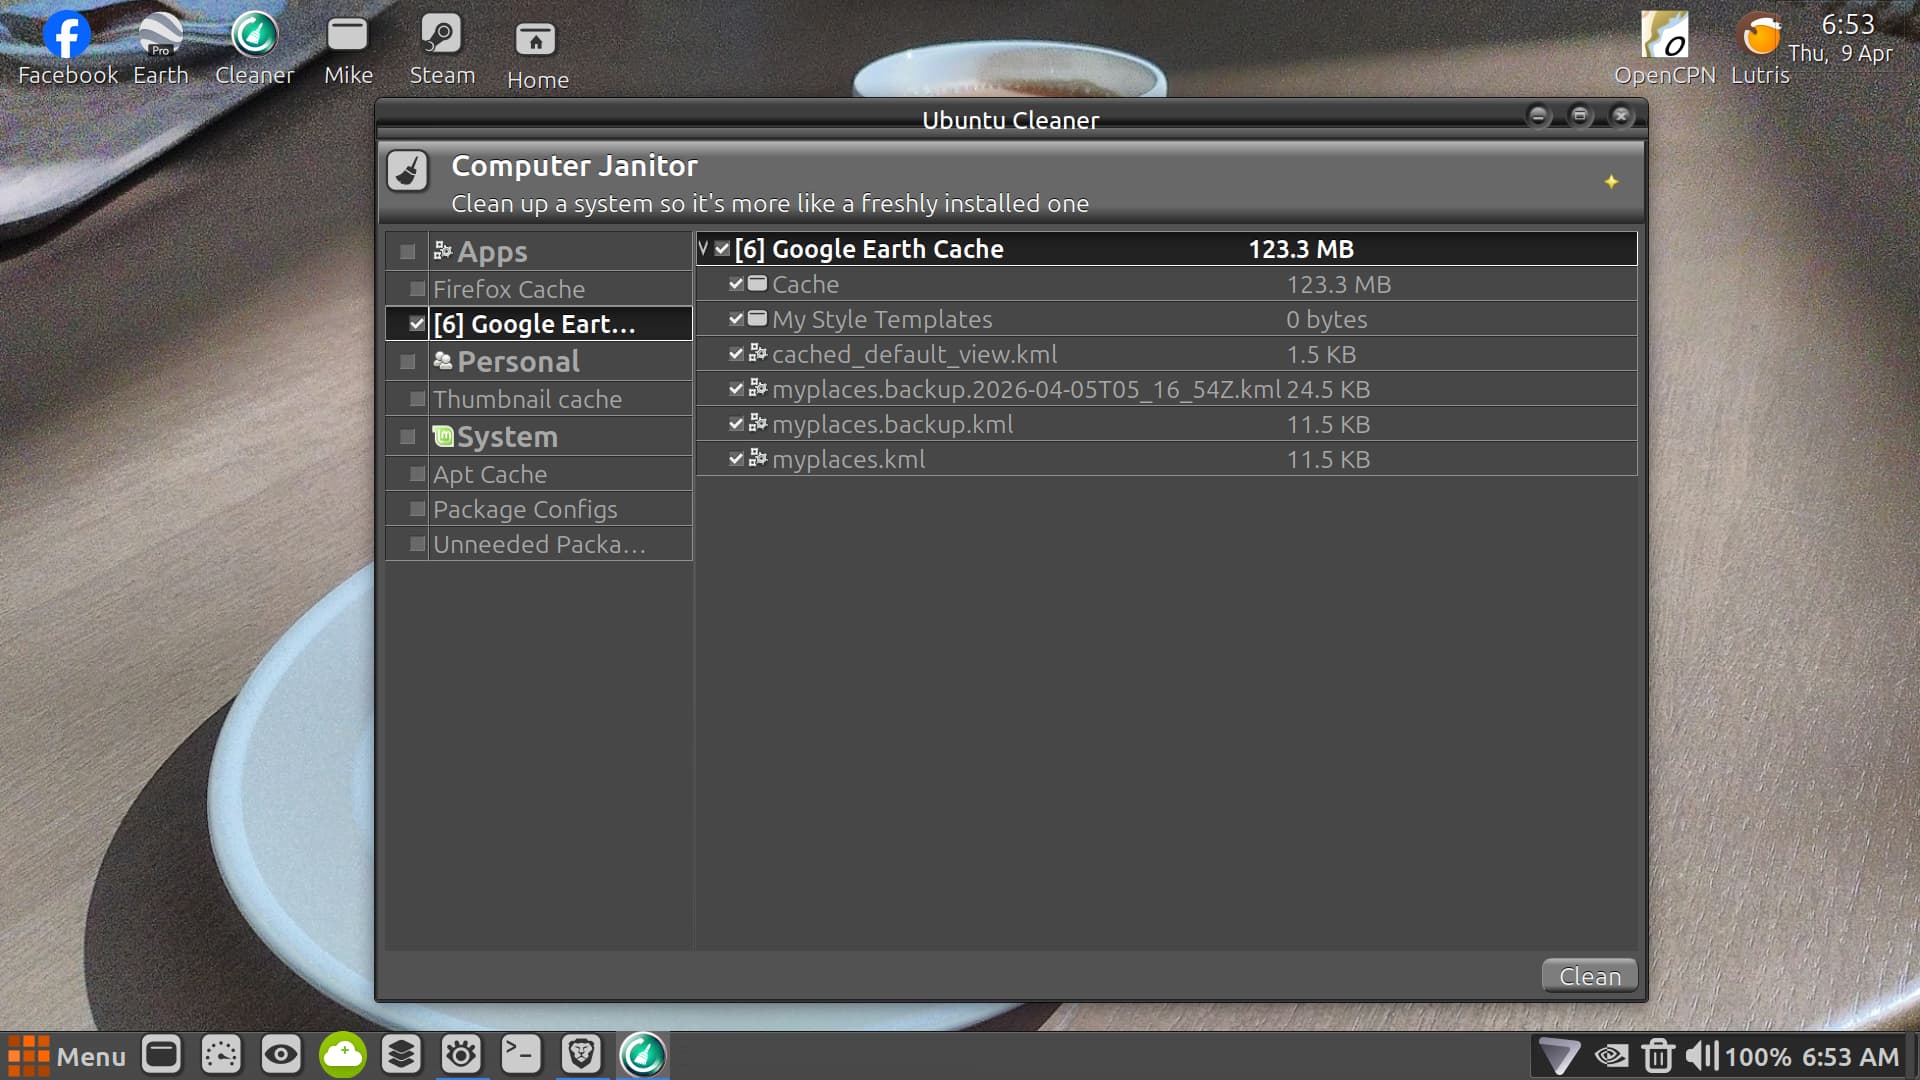The image size is (1920, 1080).
Task: Select the cached_default_view.kml row
Action: coord(914,355)
